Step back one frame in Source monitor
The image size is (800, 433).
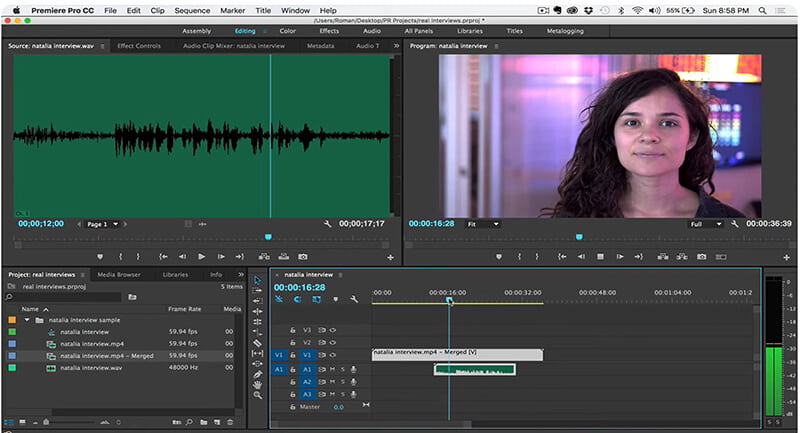coord(182,257)
